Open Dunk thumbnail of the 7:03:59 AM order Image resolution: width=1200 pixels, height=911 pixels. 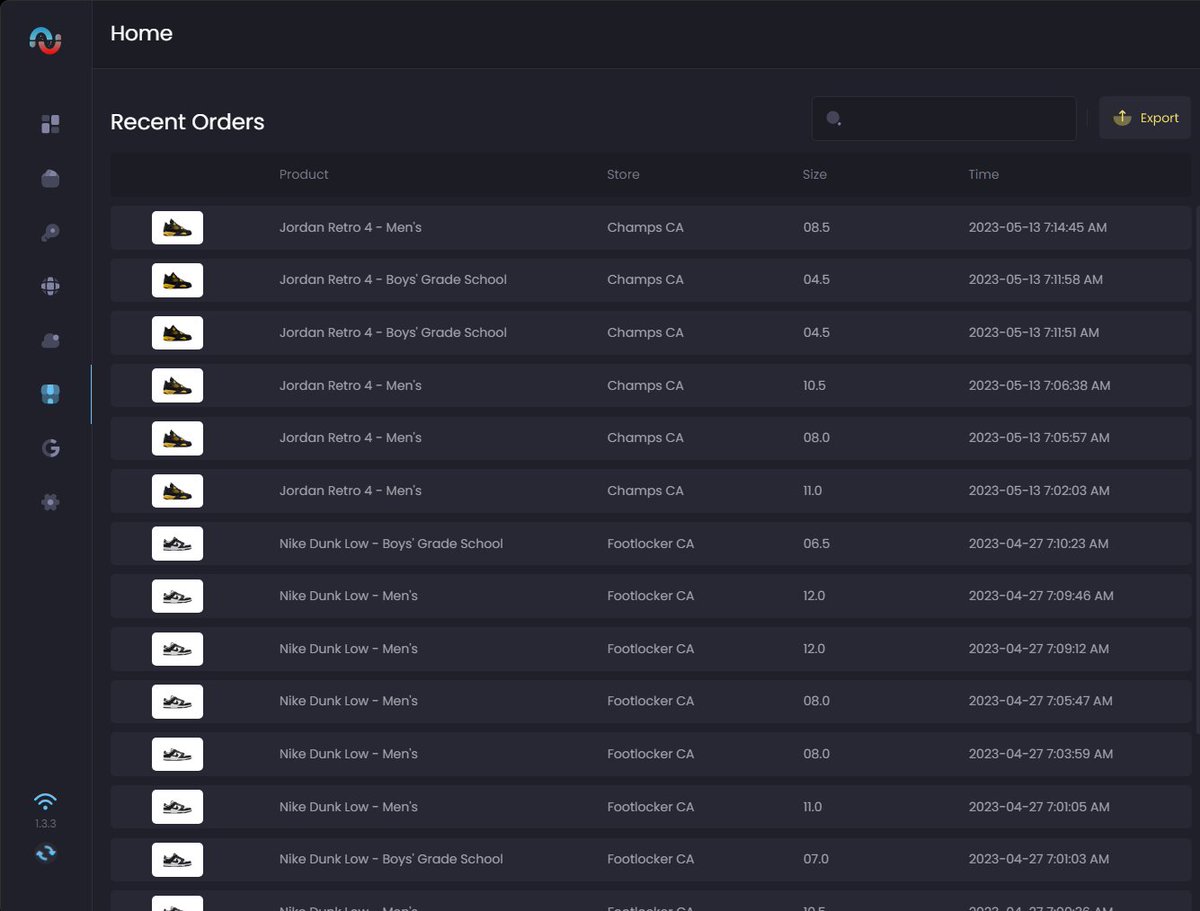[x=177, y=754]
